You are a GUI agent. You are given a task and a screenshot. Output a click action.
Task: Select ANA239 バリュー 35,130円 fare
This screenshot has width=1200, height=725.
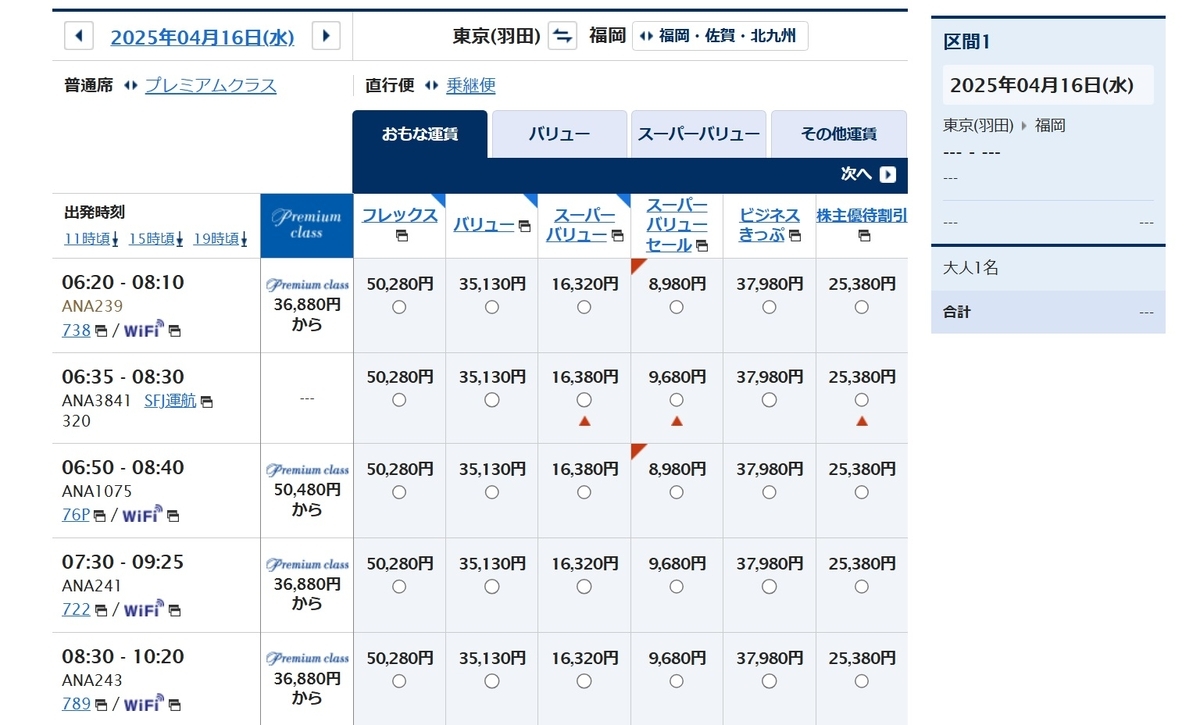click(492, 307)
